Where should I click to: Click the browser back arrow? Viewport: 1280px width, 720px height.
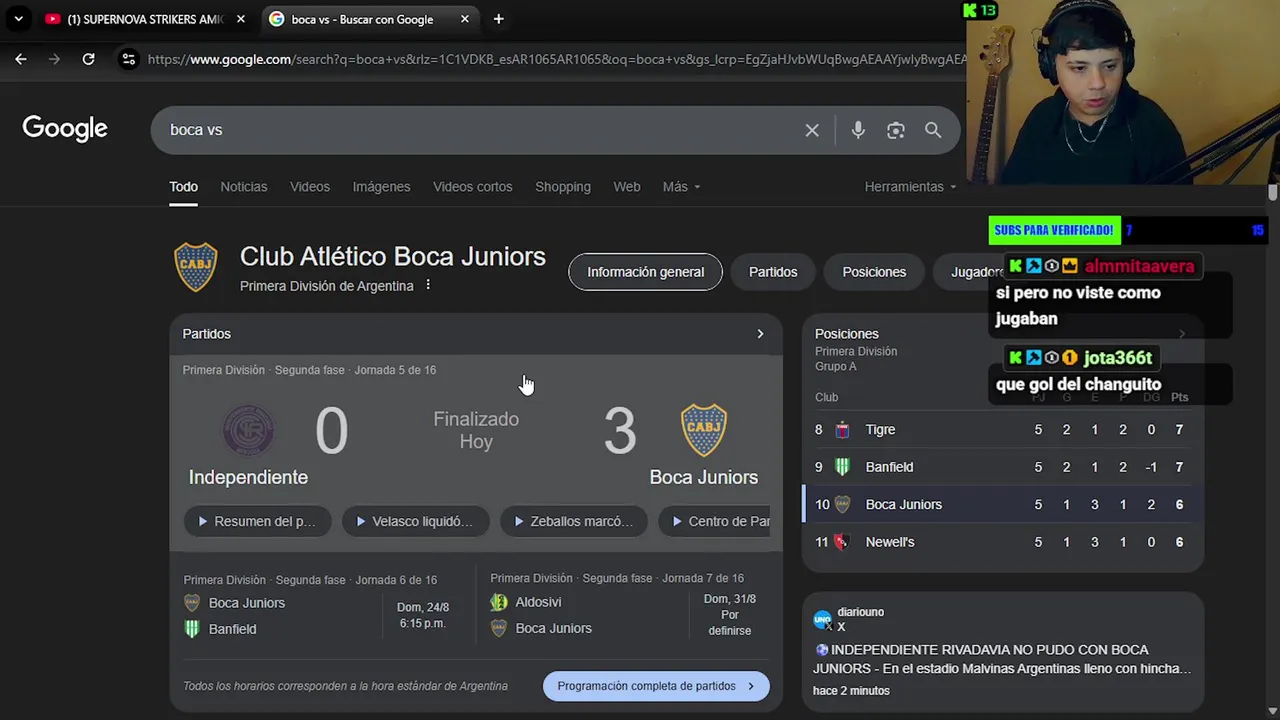20,59
